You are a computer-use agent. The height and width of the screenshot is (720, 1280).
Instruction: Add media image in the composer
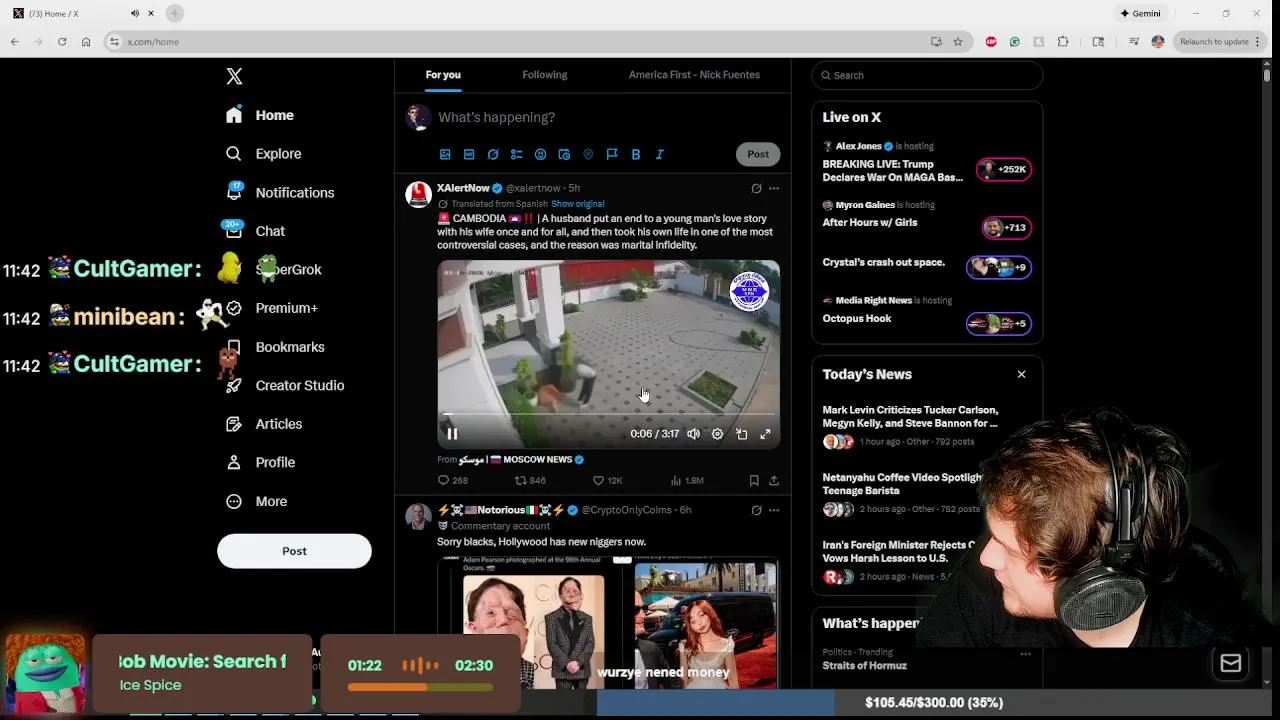tap(445, 154)
